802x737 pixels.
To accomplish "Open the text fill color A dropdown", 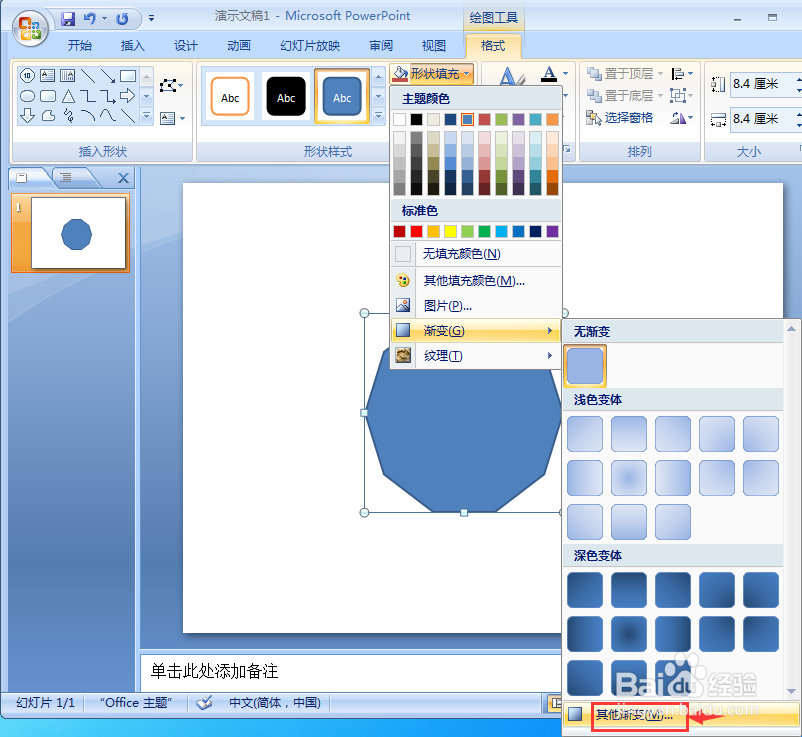I will click(565, 73).
